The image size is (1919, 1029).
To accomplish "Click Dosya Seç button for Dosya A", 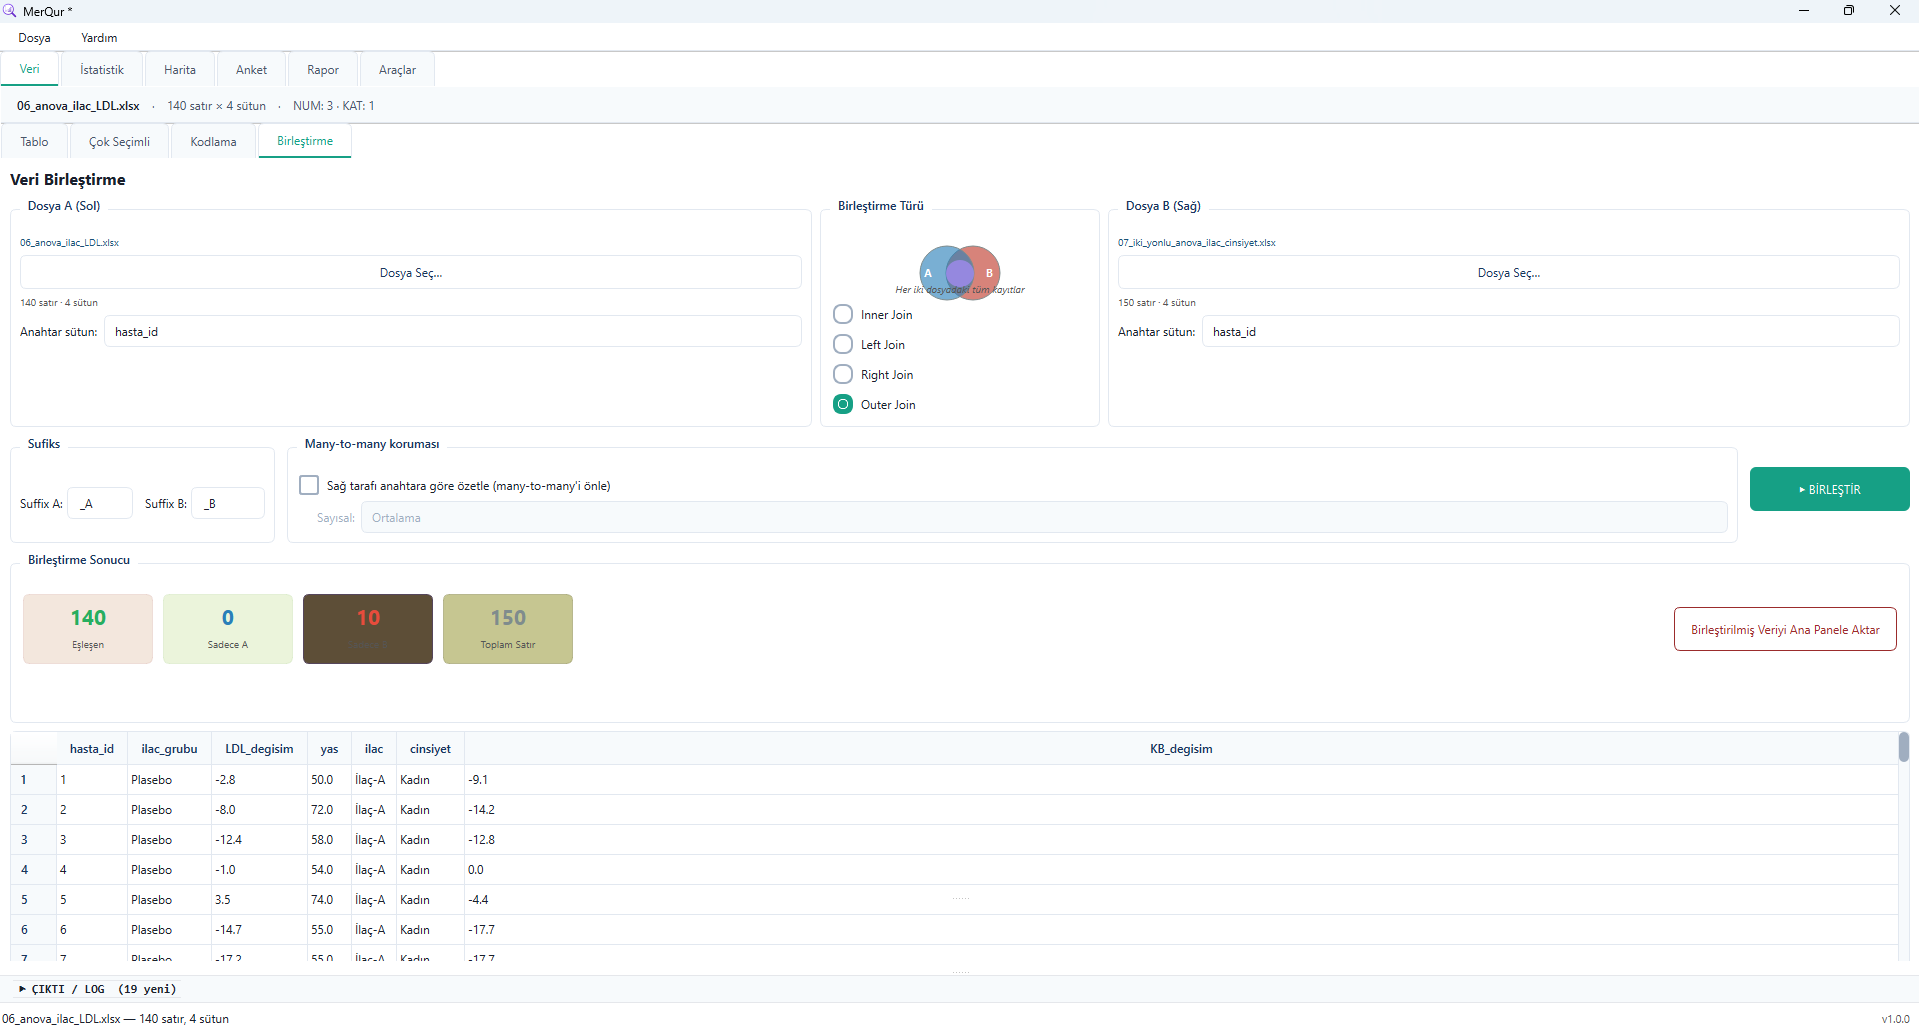I will [x=411, y=273].
